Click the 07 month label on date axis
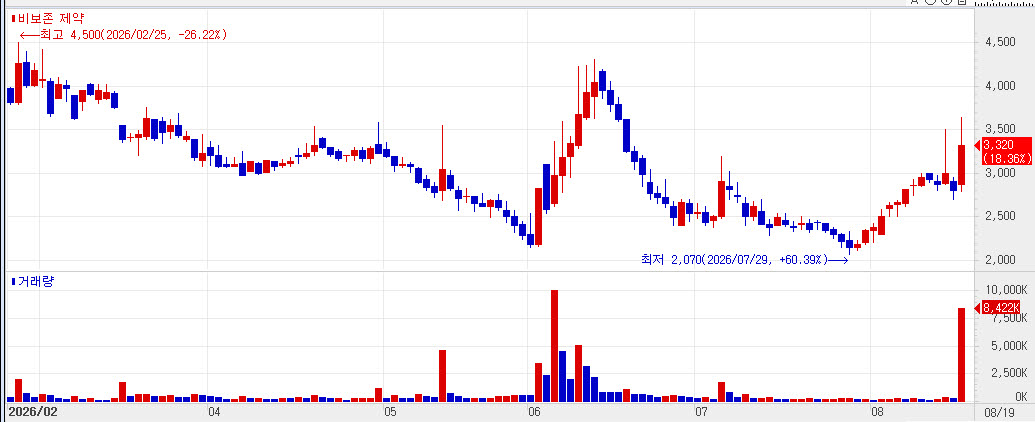 (x=702, y=413)
